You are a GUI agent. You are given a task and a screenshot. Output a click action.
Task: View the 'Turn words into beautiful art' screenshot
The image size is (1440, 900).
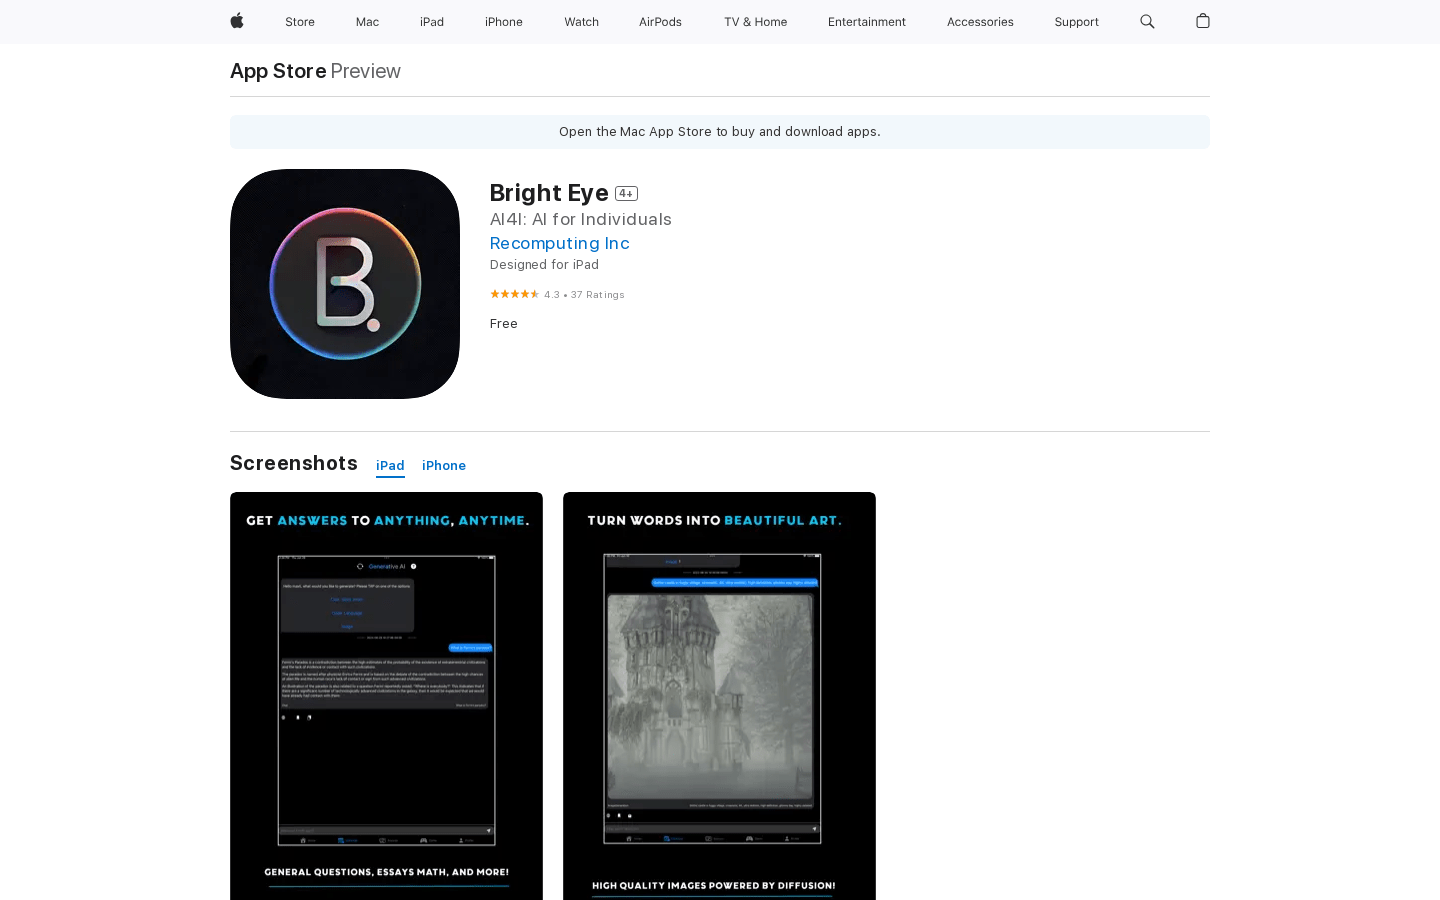pos(719,696)
